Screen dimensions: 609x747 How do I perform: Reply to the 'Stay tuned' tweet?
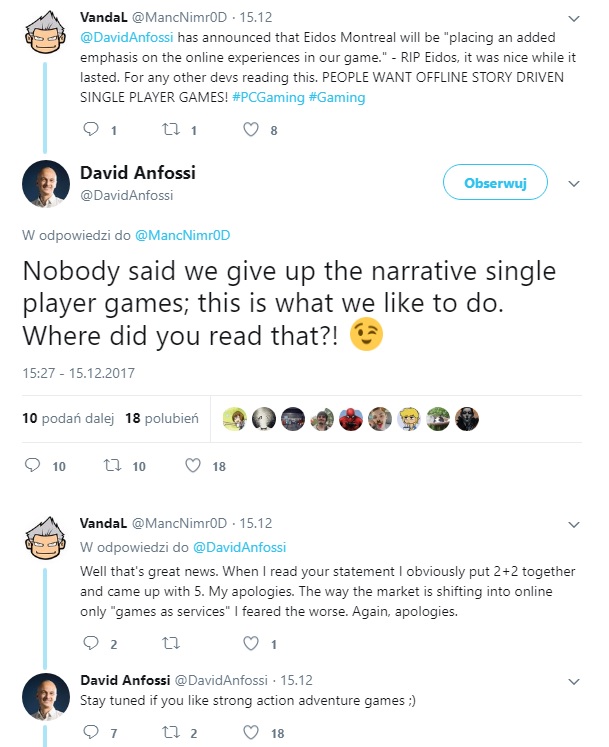(x=90, y=733)
